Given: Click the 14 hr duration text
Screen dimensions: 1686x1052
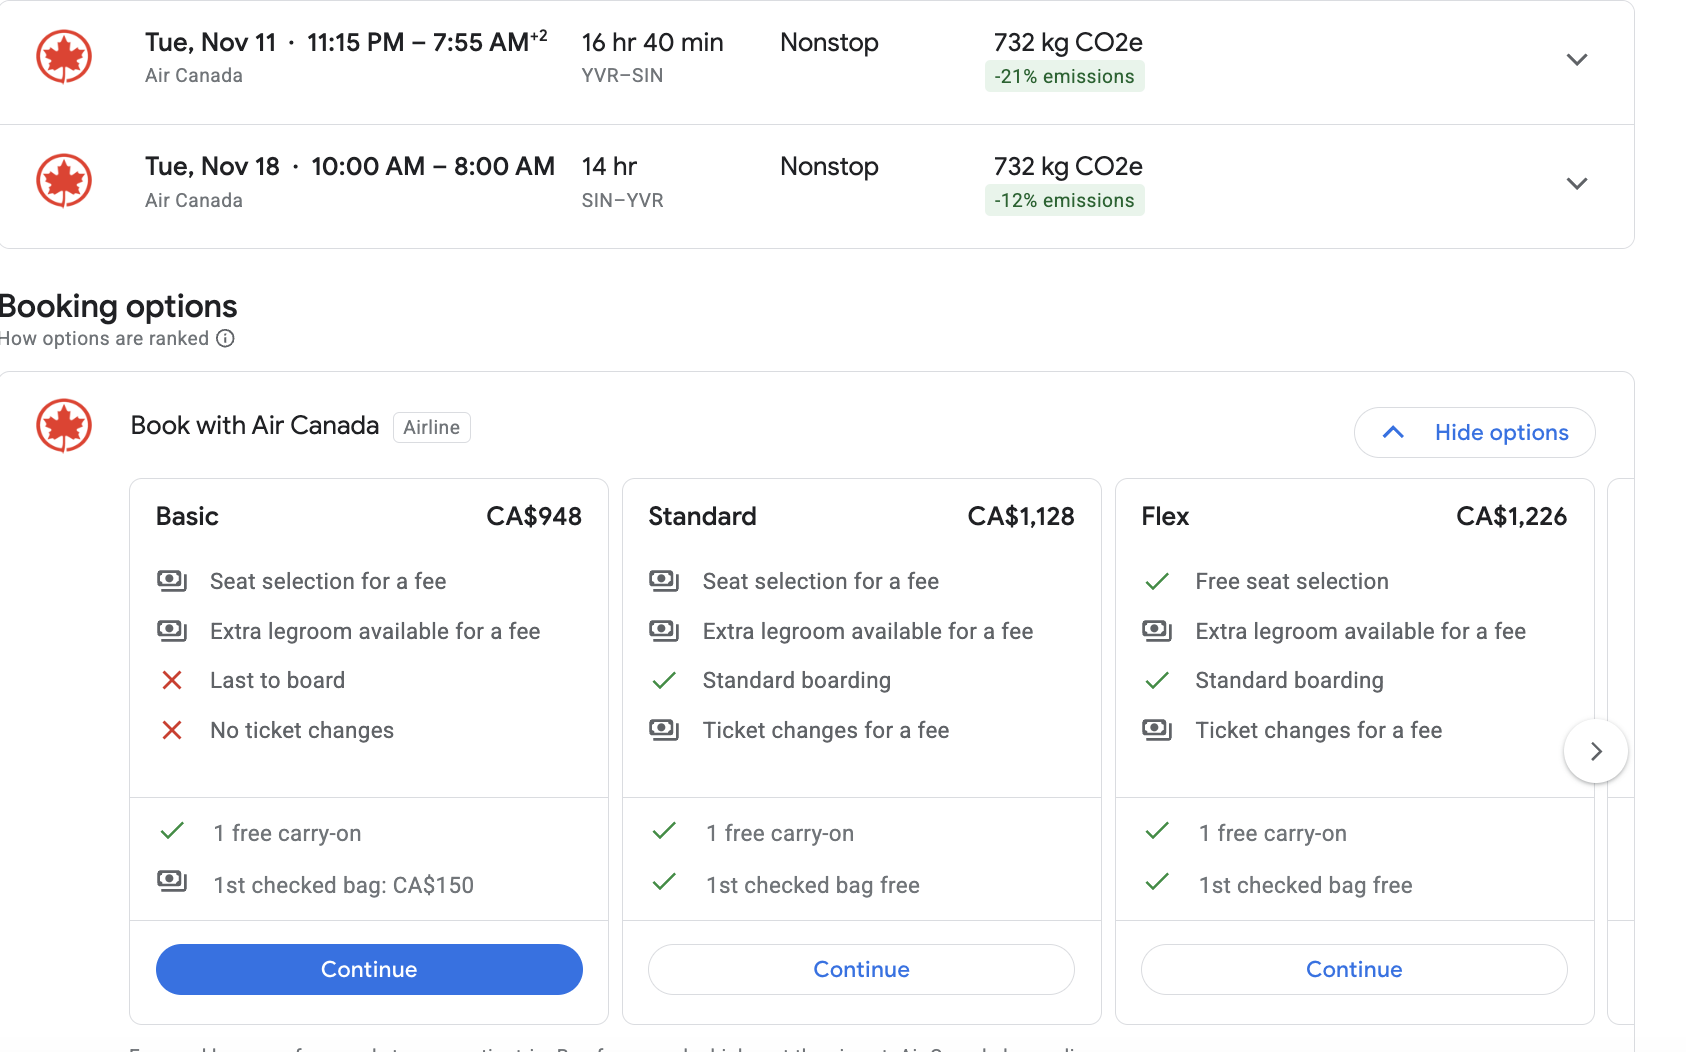Looking at the screenshot, I should click(x=609, y=166).
